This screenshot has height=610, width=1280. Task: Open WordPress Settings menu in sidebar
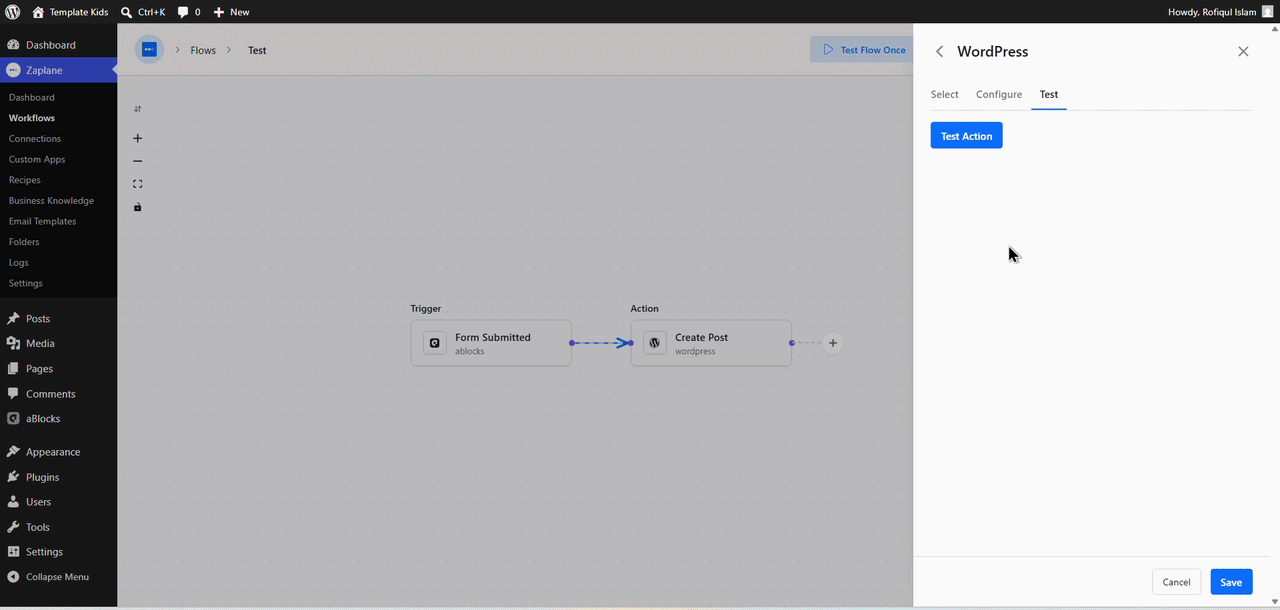tap(58, 552)
